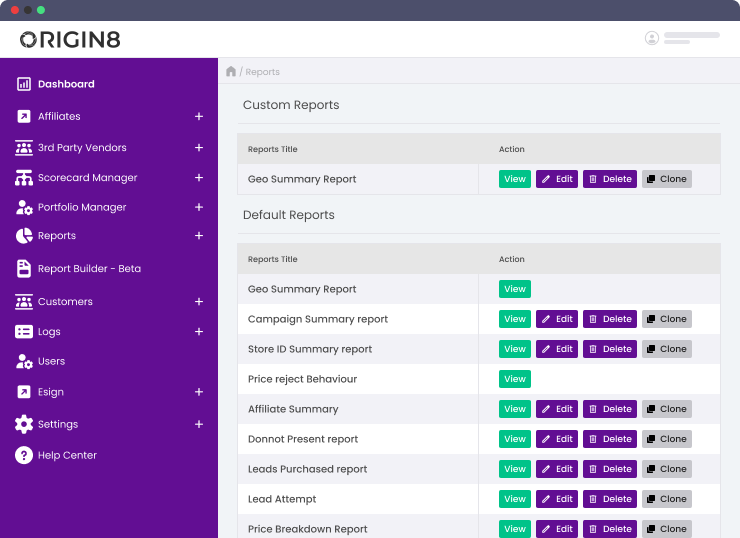This screenshot has width=740, height=538.
Task: Click the Scorecard Manager hierarchy icon
Action: click(24, 178)
